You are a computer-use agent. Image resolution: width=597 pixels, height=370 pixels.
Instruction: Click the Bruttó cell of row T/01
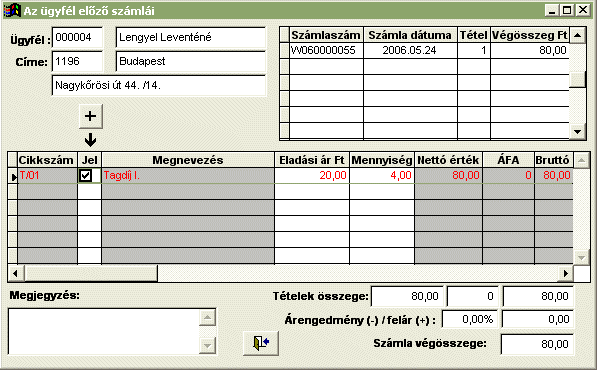click(x=554, y=175)
